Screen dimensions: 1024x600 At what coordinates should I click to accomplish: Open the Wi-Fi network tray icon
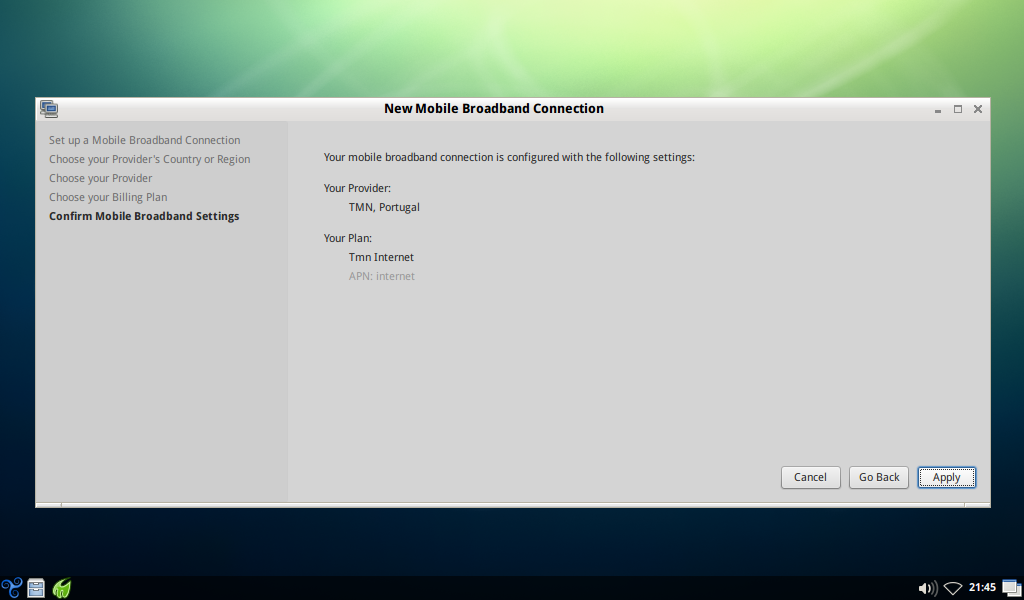[x=953, y=588]
